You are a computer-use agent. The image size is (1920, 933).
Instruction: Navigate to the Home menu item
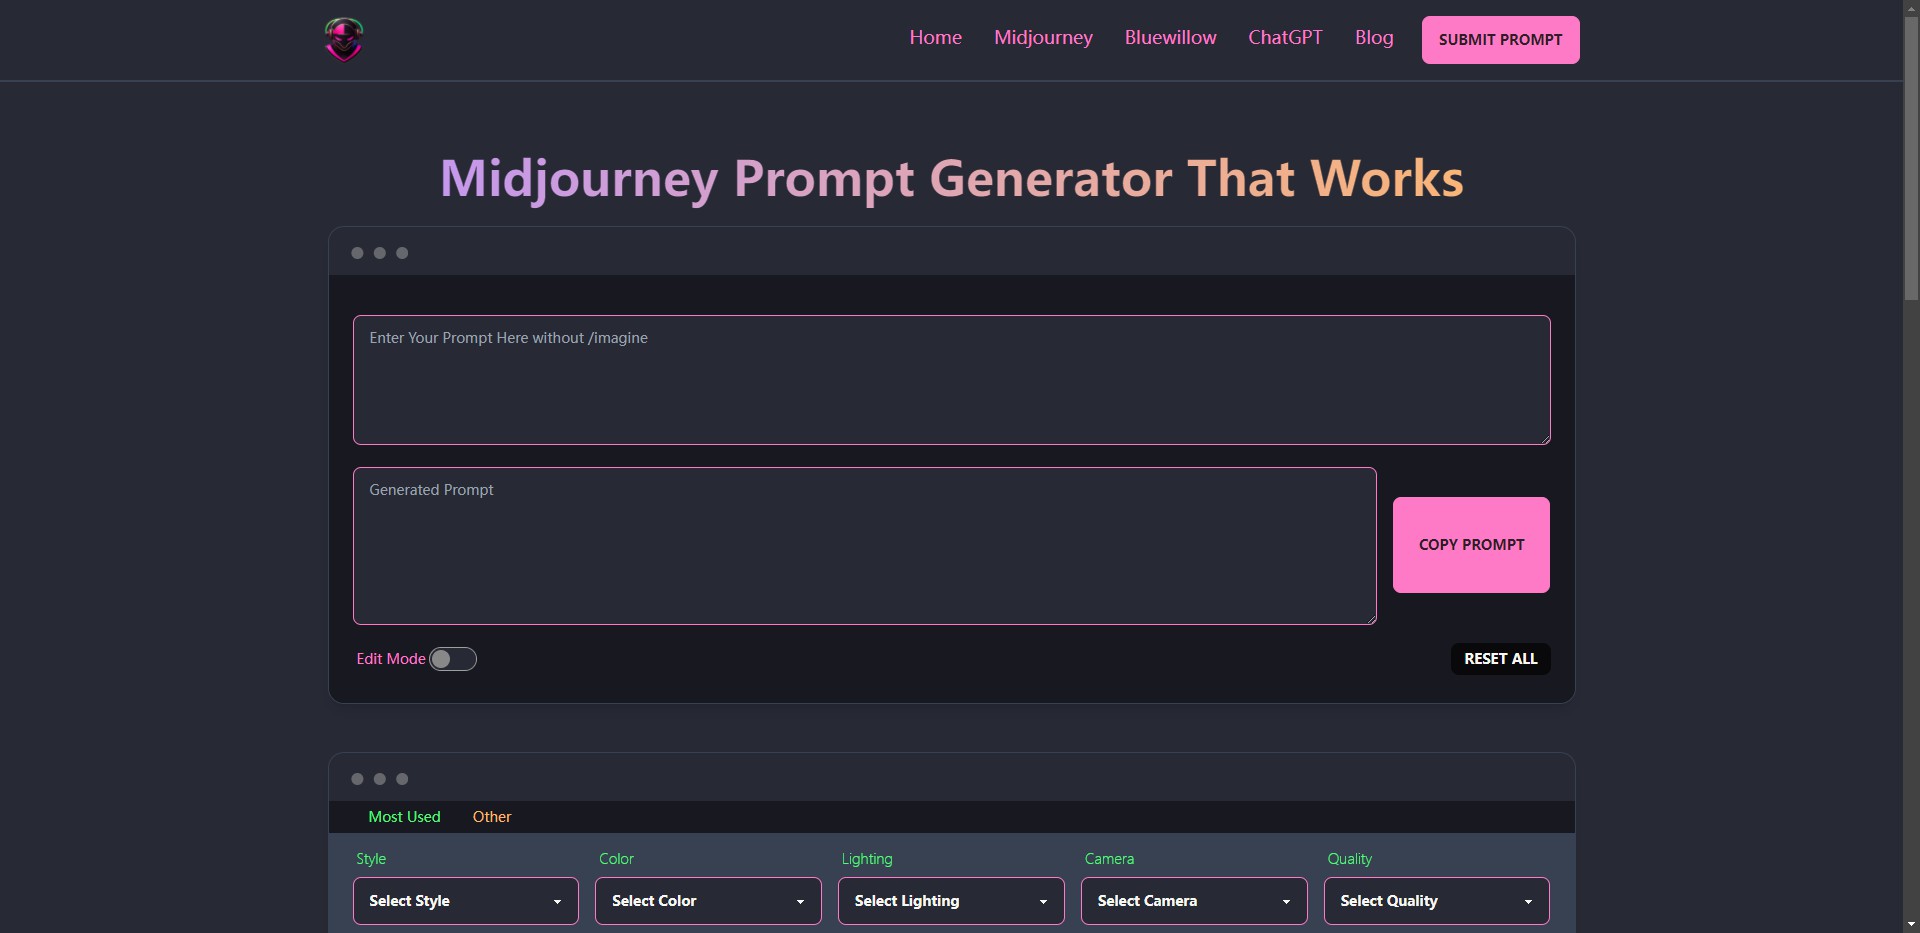click(934, 38)
